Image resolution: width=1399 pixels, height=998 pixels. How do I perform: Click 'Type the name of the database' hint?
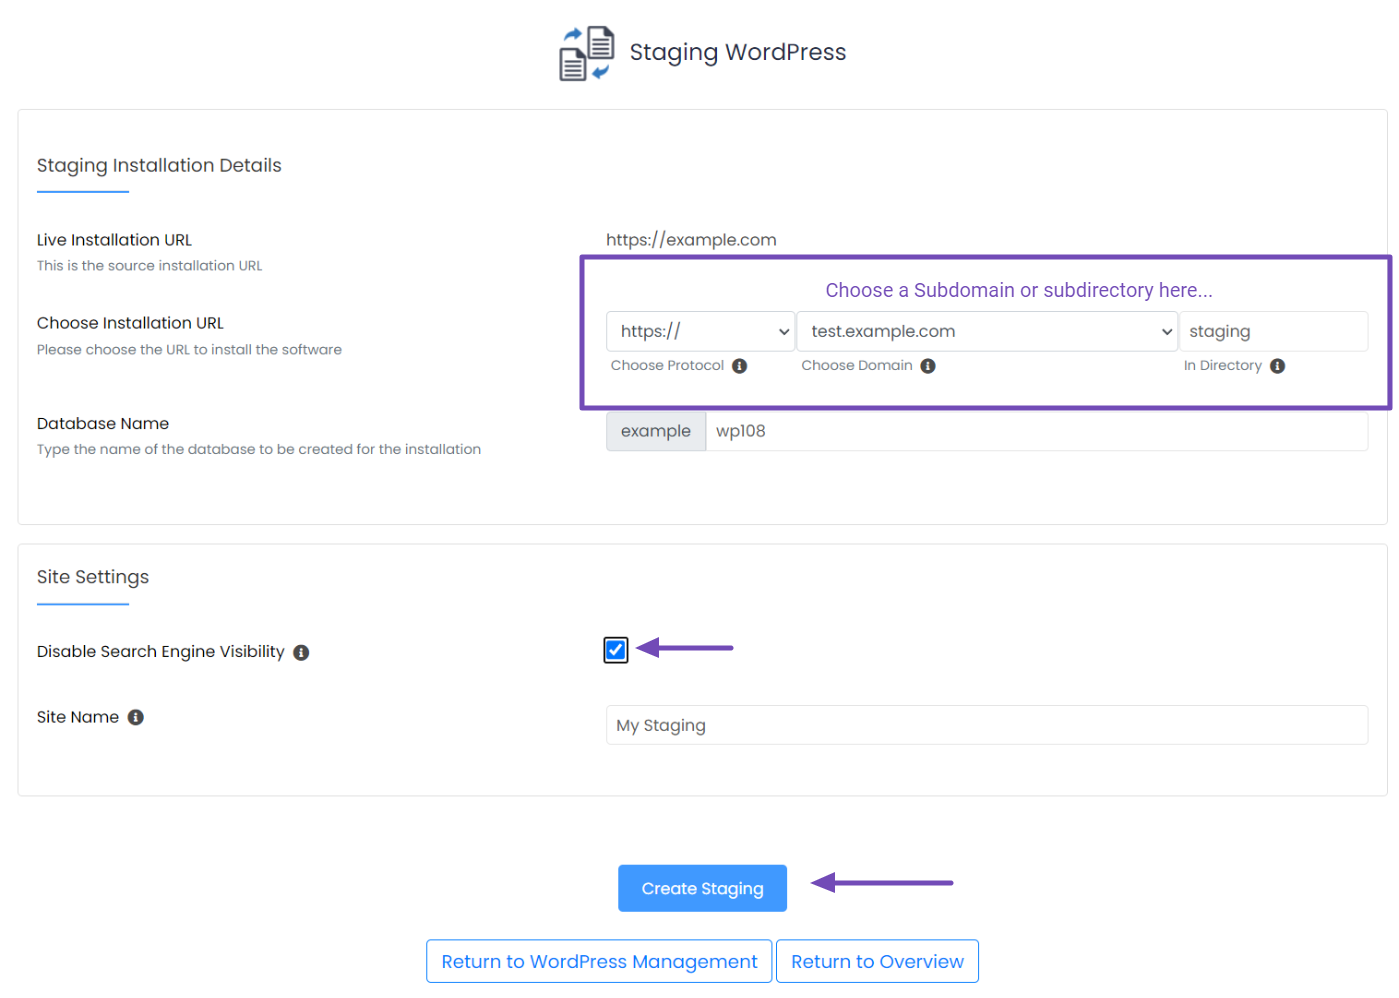pos(259,450)
